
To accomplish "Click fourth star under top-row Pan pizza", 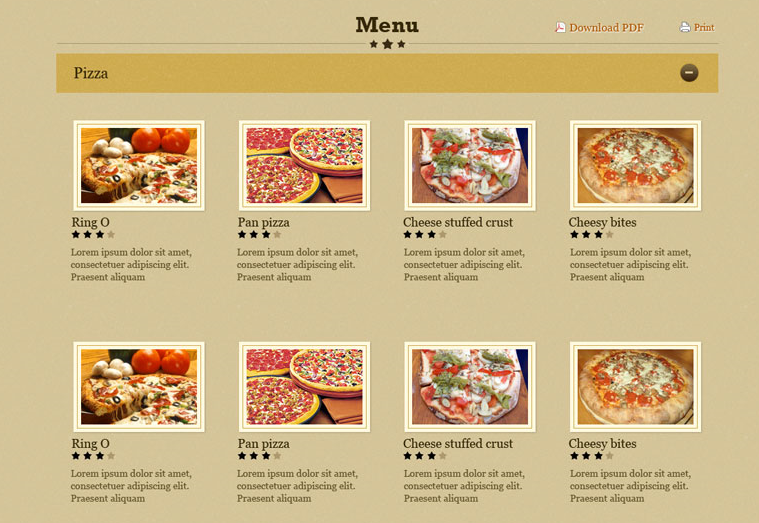I will [277, 234].
